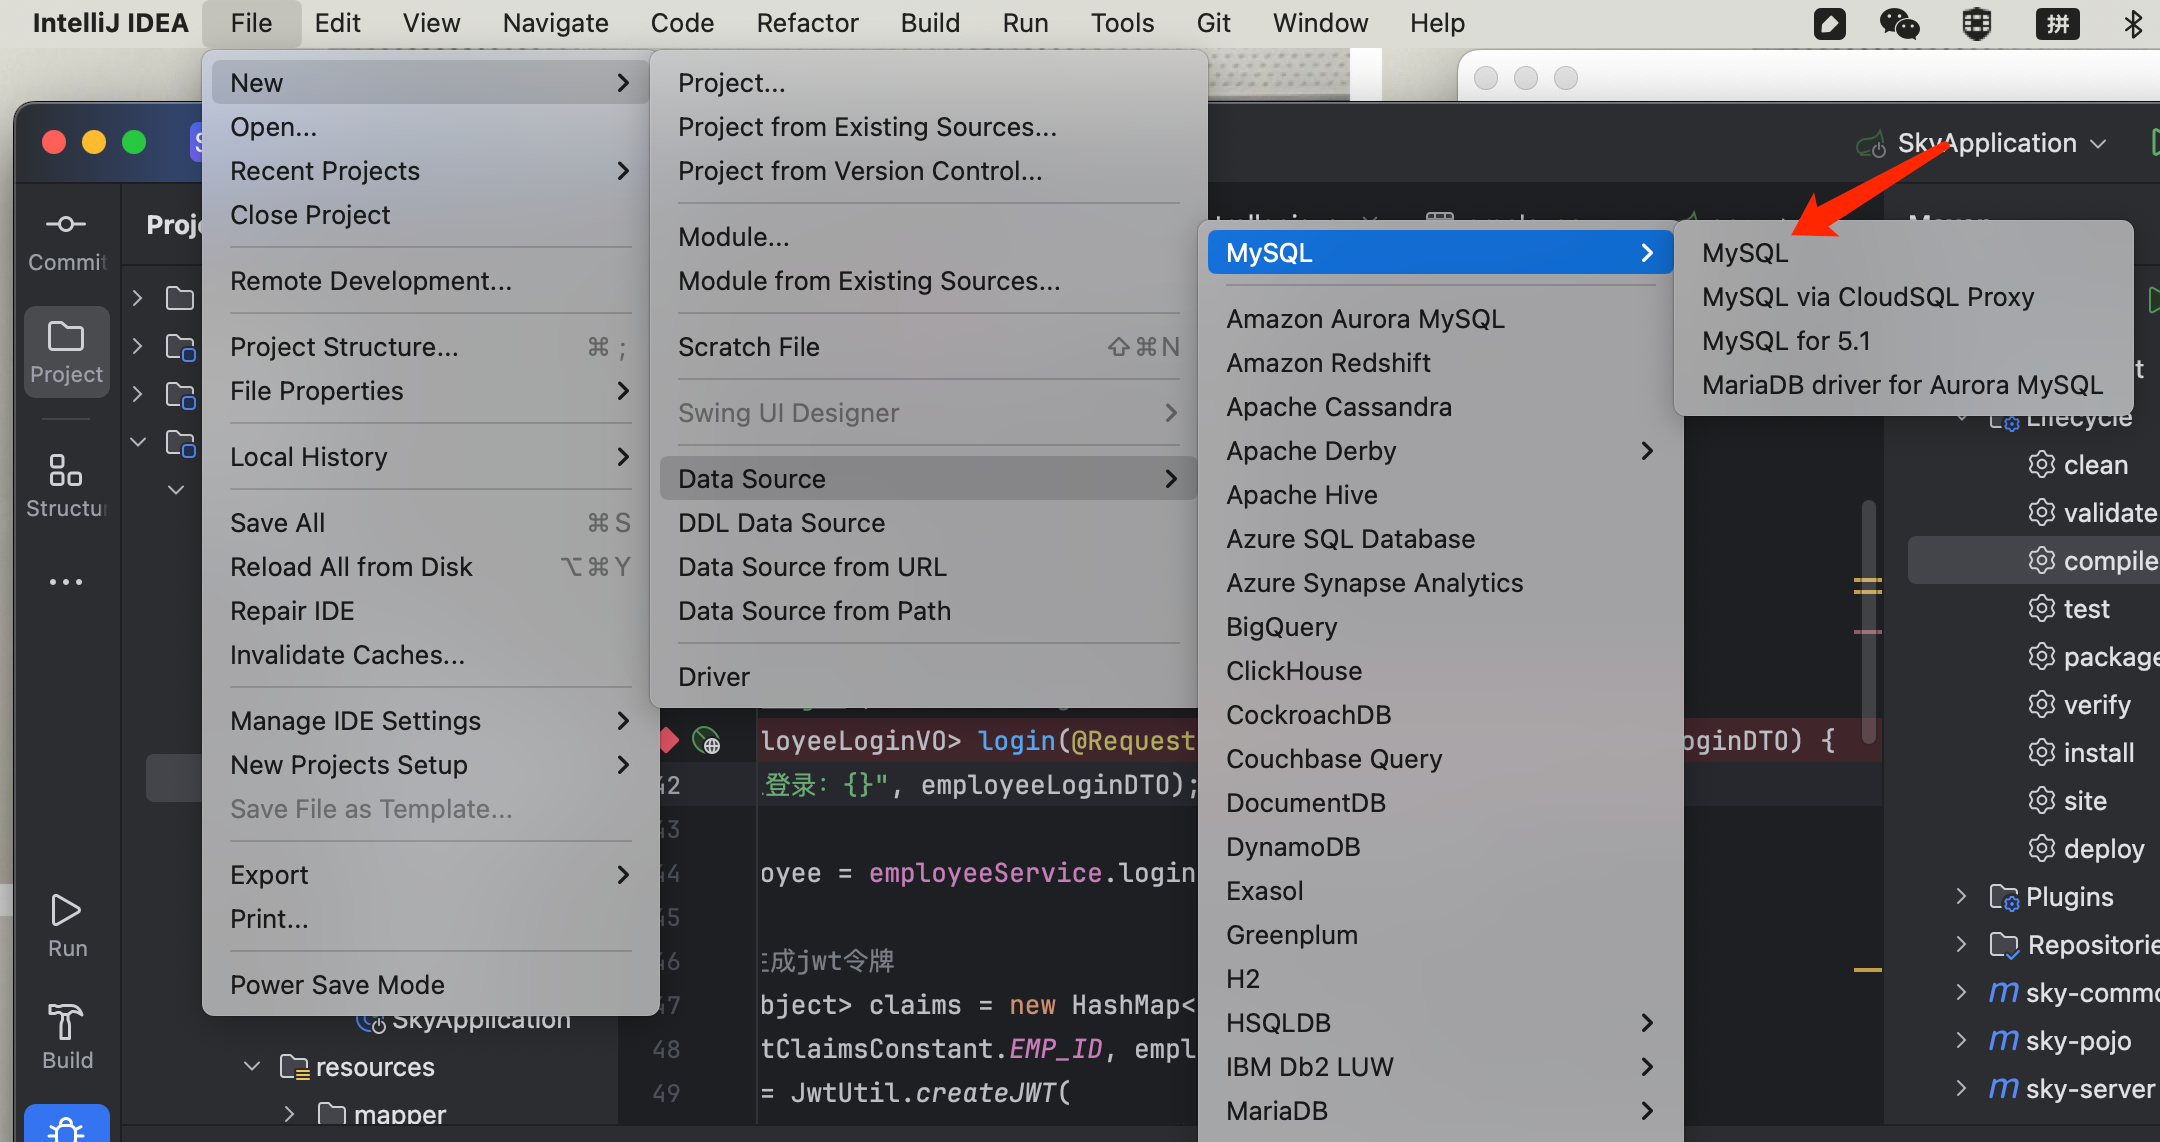Open the Refactor menu

point(807,23)
